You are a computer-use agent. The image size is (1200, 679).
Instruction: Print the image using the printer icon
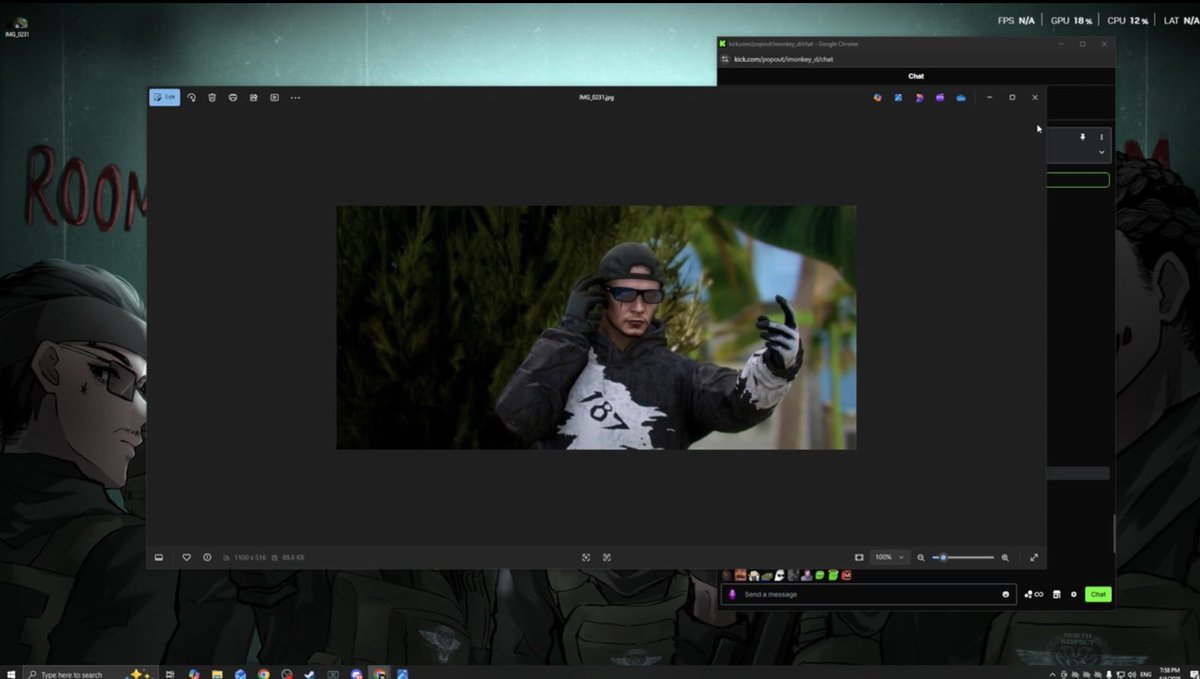pos(233,97)
